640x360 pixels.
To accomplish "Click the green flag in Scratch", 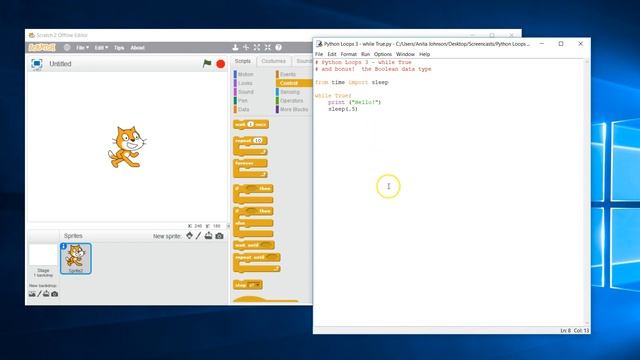I will point(207,63).
